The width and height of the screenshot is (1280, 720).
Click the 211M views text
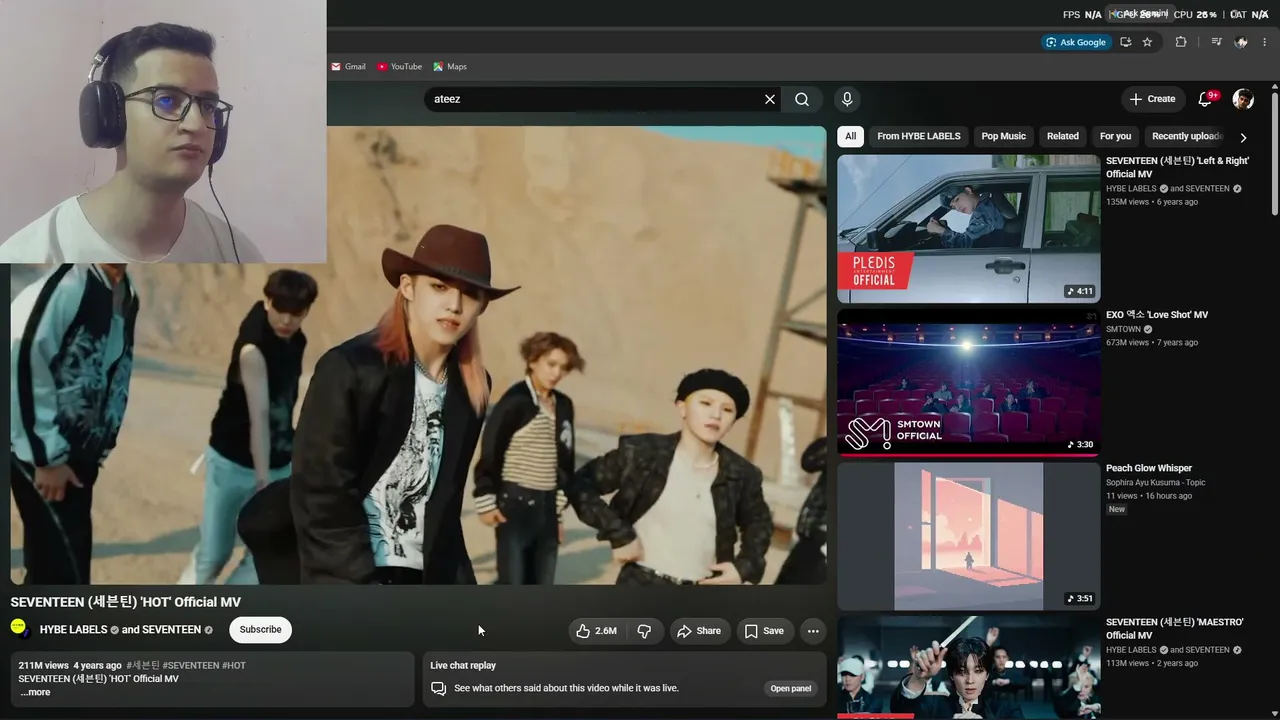coord(43,666)
